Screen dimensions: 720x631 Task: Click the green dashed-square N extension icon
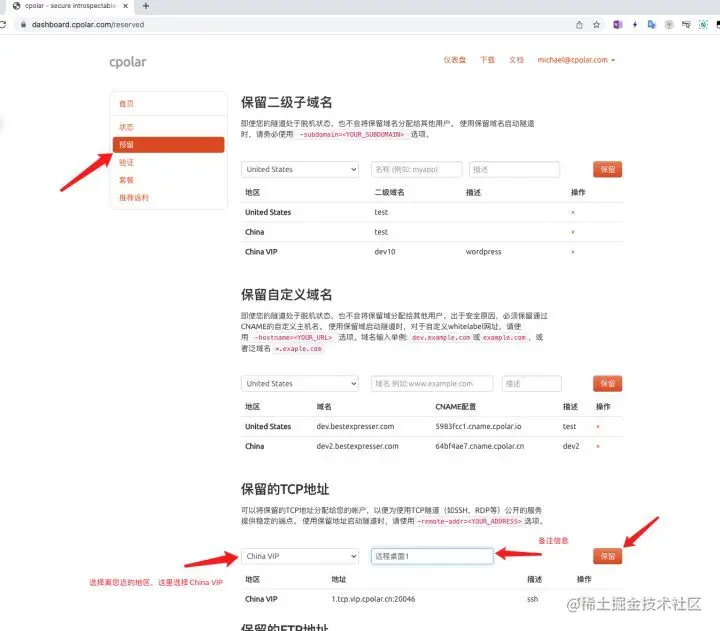(x=703, y=25)
